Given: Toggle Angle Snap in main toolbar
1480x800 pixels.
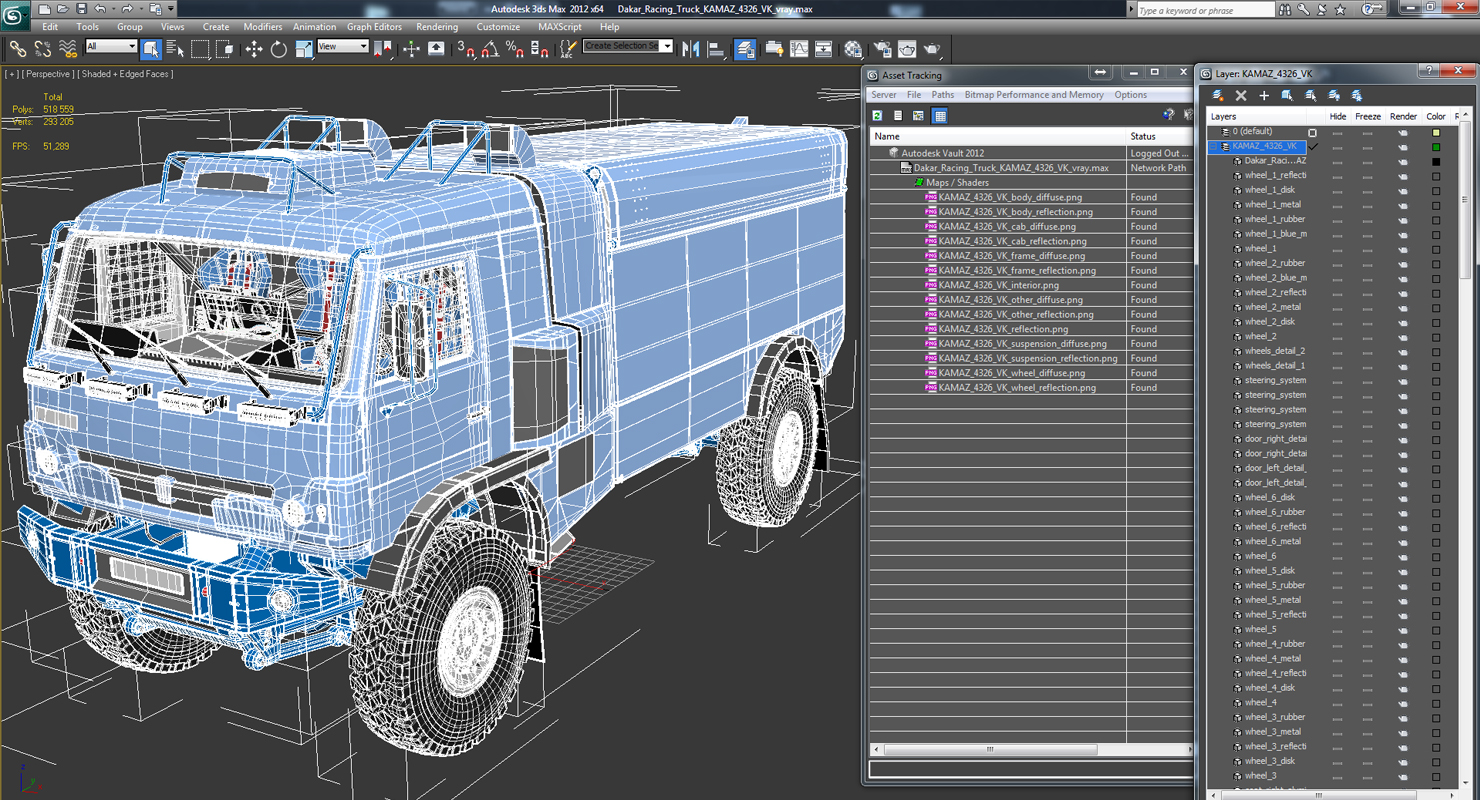Looking at the screenshot, I should [x=490, y=48].
